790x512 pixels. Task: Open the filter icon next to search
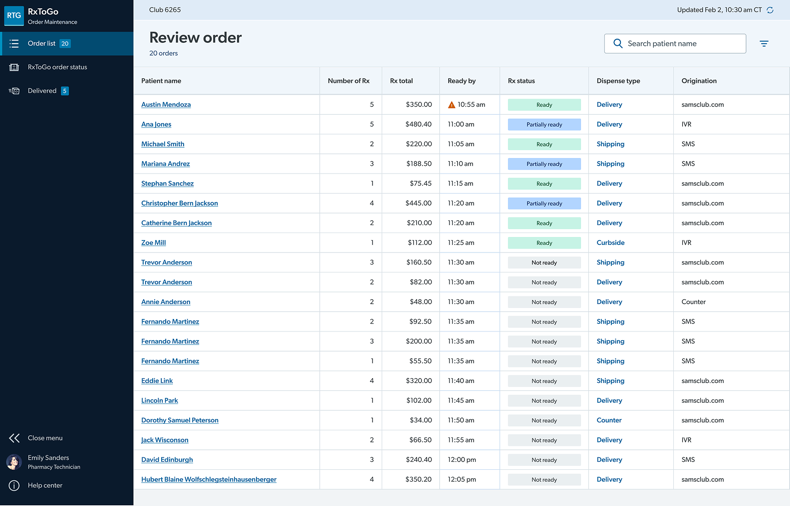764,44
